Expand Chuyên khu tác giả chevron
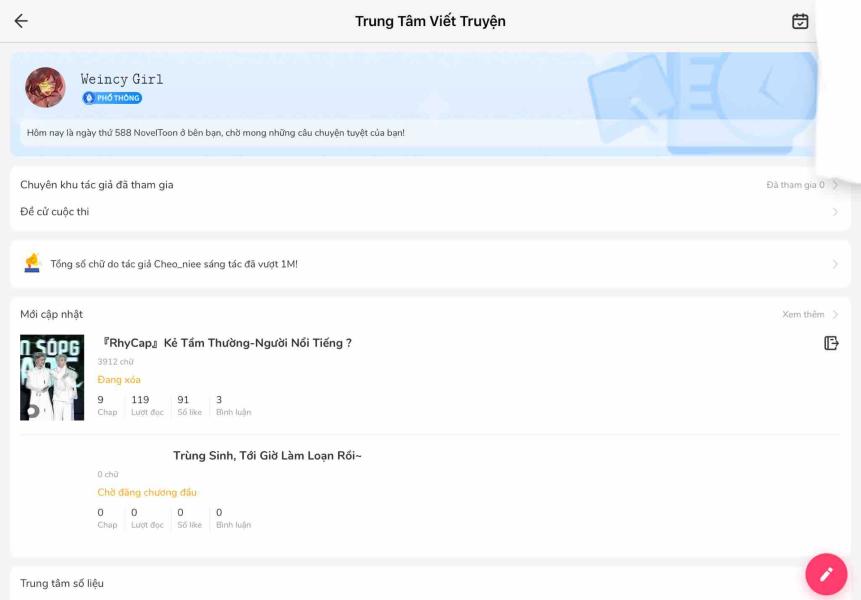The width and height of the screenshot is (861, 600). click(x=835, y=184)
